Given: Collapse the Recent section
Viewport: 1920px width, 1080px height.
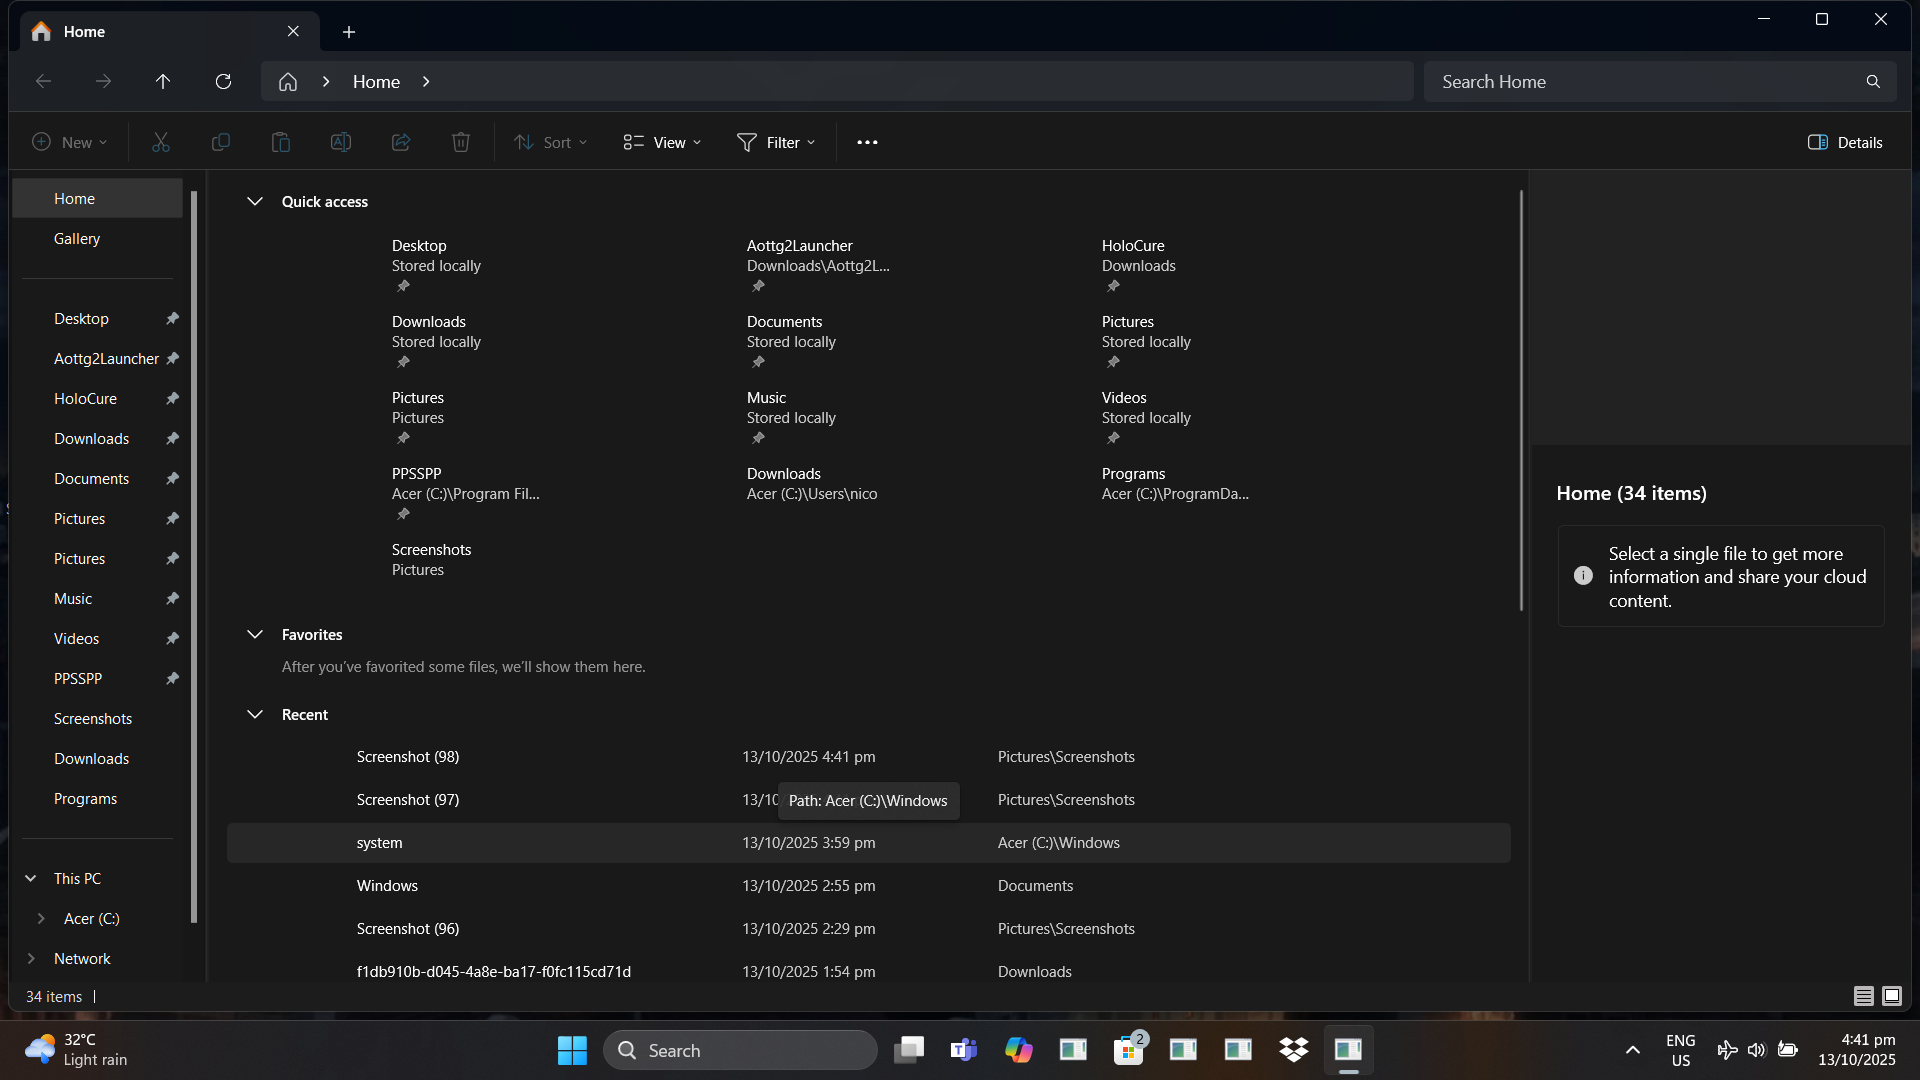Looking at the screenshot, I should [x=255, y=714].
